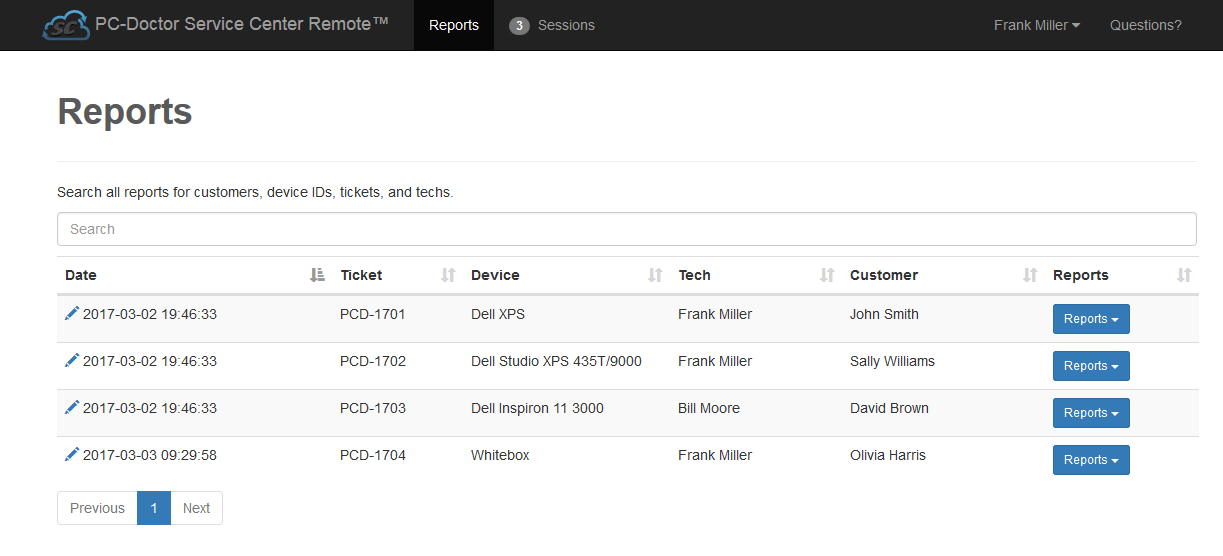
Task: Edit the PCD-1703 report pencil icon
Action: pos(72,408)
